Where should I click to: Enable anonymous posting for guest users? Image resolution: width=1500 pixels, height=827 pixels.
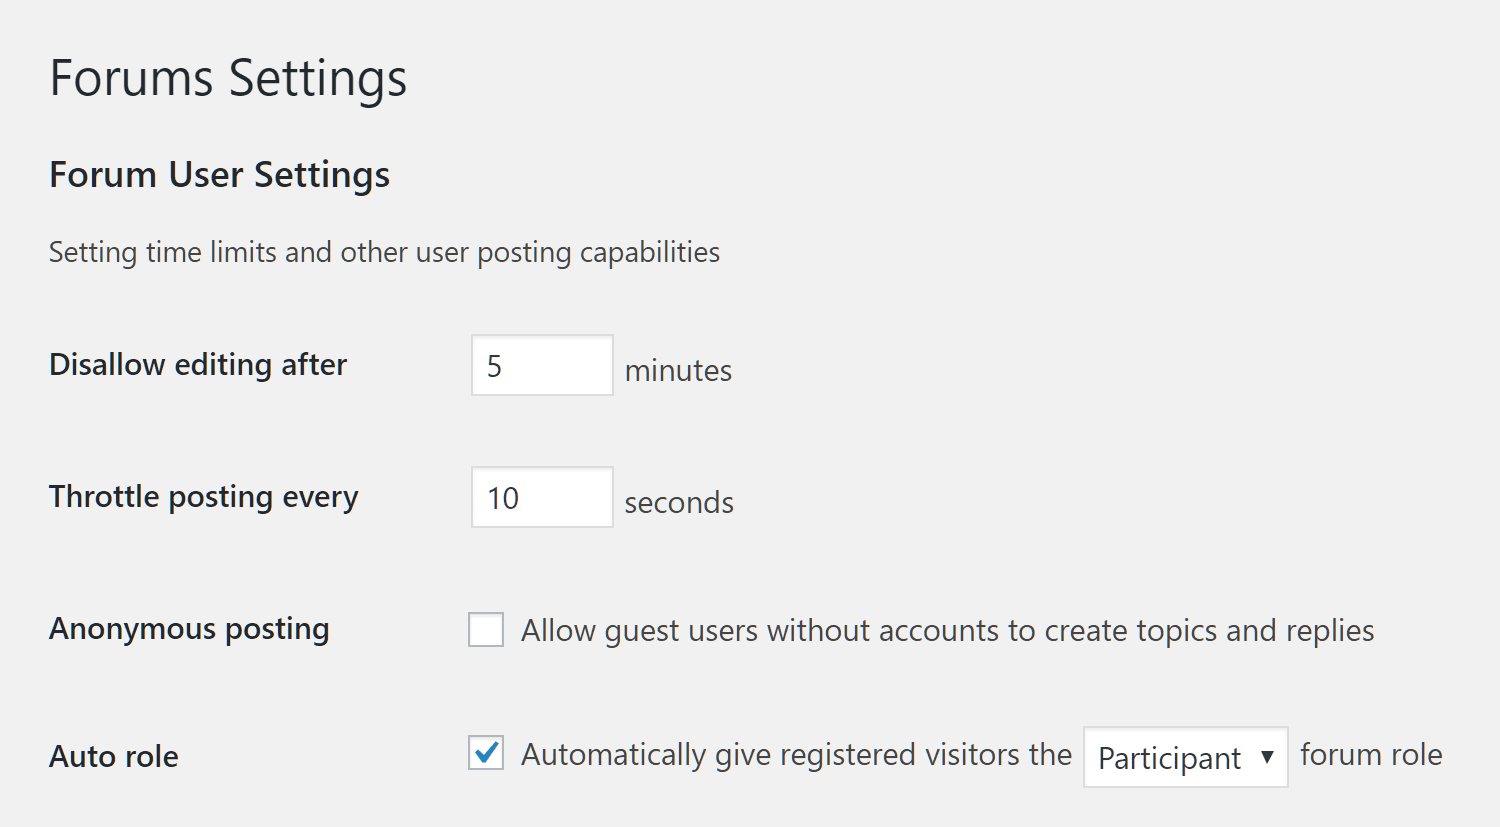point(486,630)
